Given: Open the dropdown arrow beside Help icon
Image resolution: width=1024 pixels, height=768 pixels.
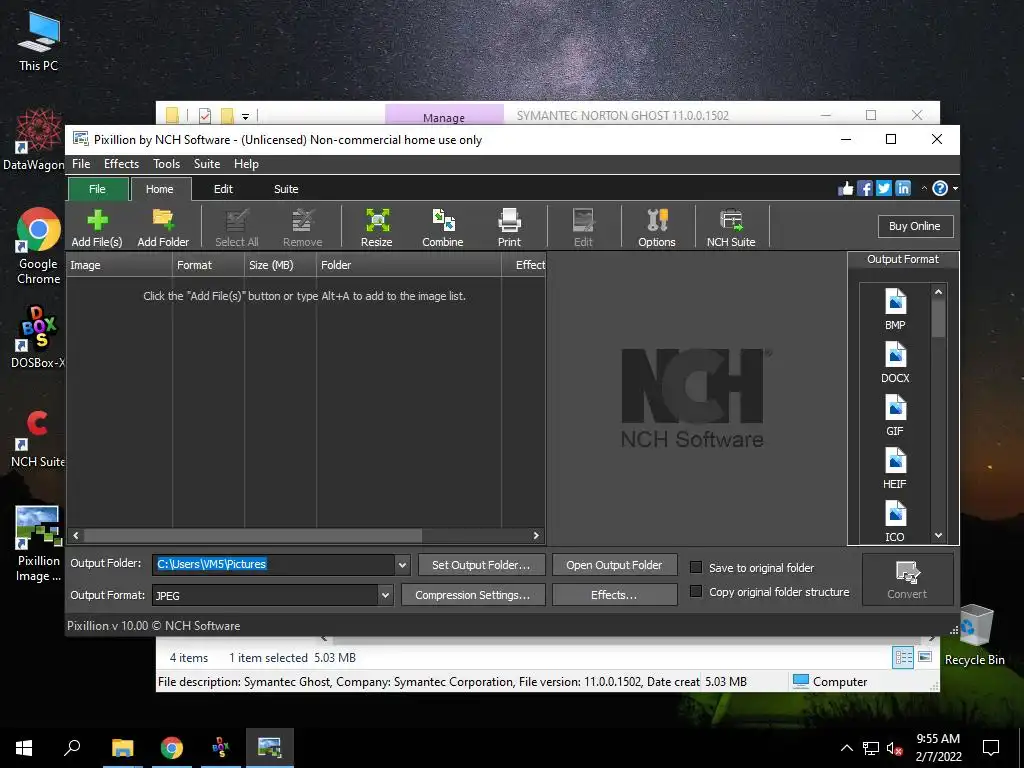Looking at the screenshot, I should [x=955, y=189].
